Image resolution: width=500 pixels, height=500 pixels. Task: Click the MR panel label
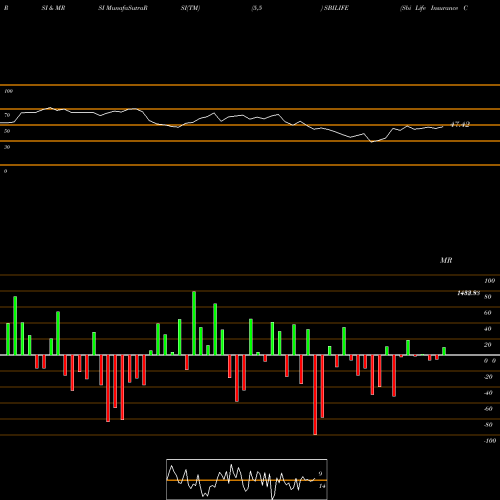click(446, 260)
